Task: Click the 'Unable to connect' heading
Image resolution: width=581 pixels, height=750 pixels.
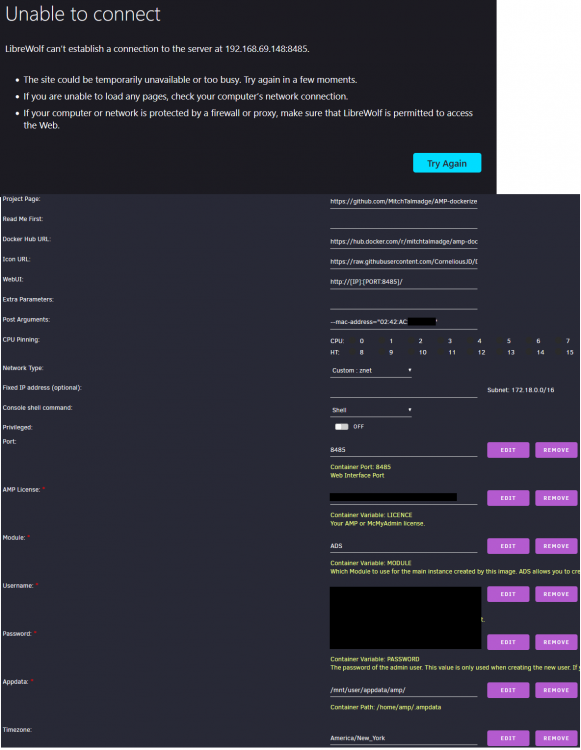Action: click(x=83, y=14)
